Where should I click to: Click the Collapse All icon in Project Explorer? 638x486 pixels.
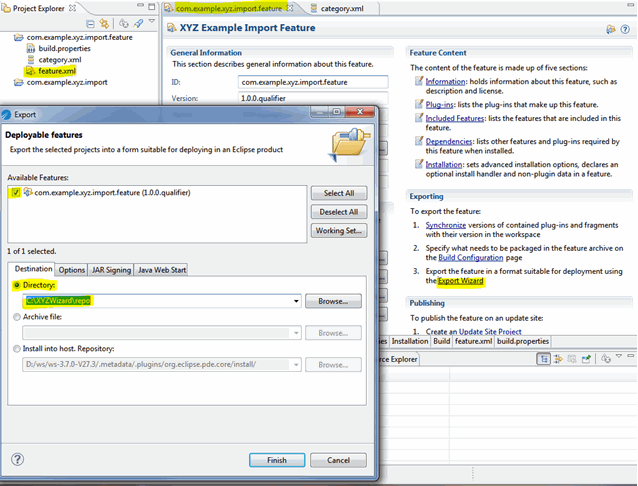click(x=90, y=24)
